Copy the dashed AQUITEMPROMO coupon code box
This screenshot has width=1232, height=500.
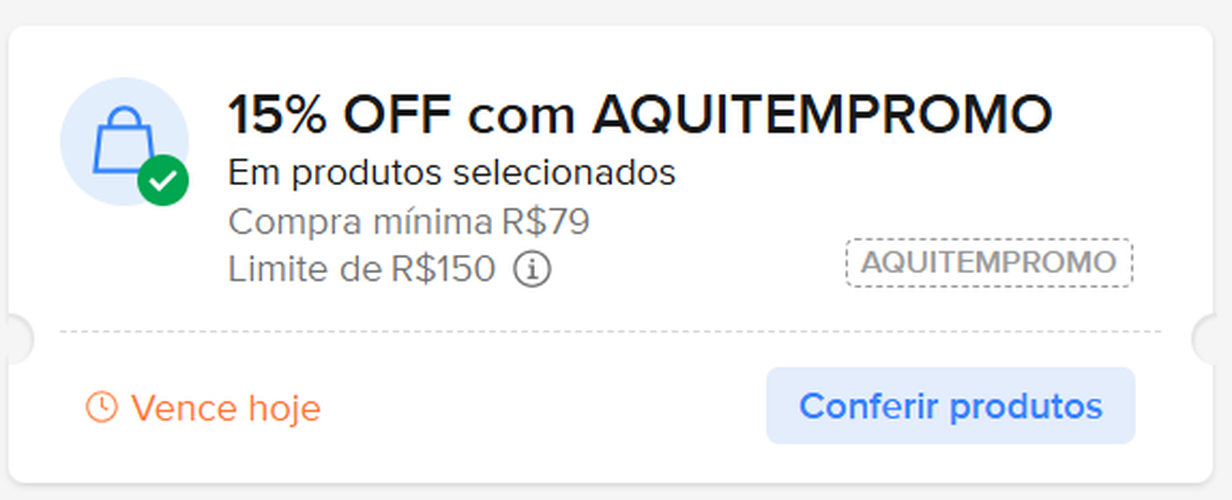989,263
